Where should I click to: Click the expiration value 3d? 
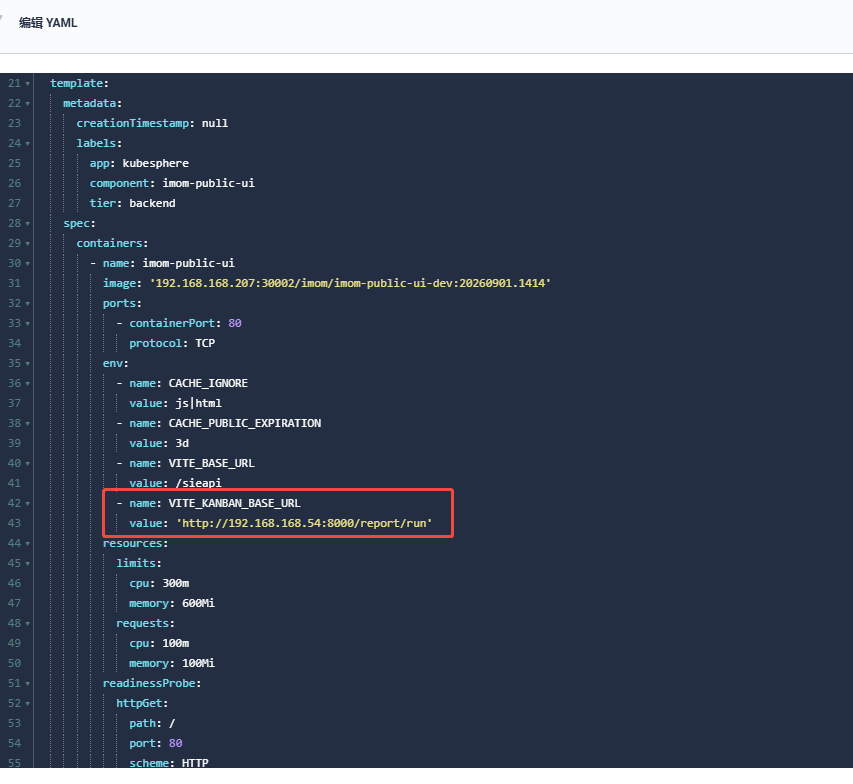click(x=182, y=443)
